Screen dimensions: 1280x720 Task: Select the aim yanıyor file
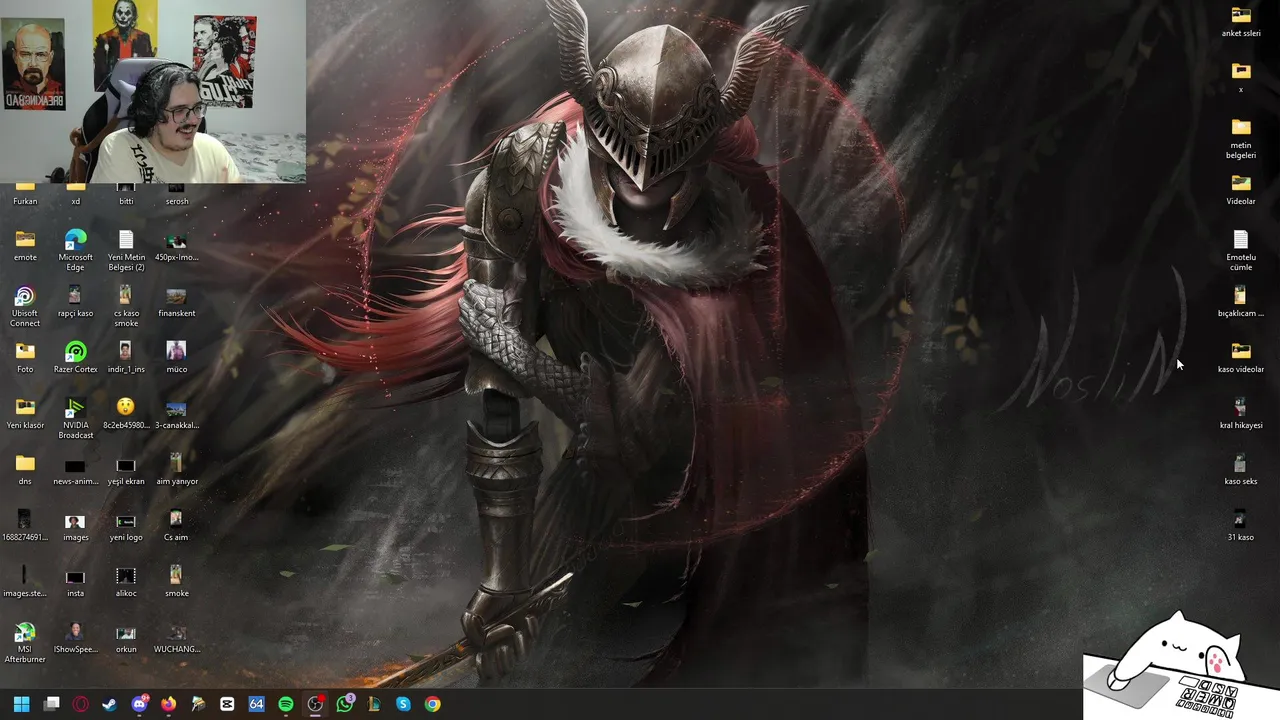pos(176,470)
